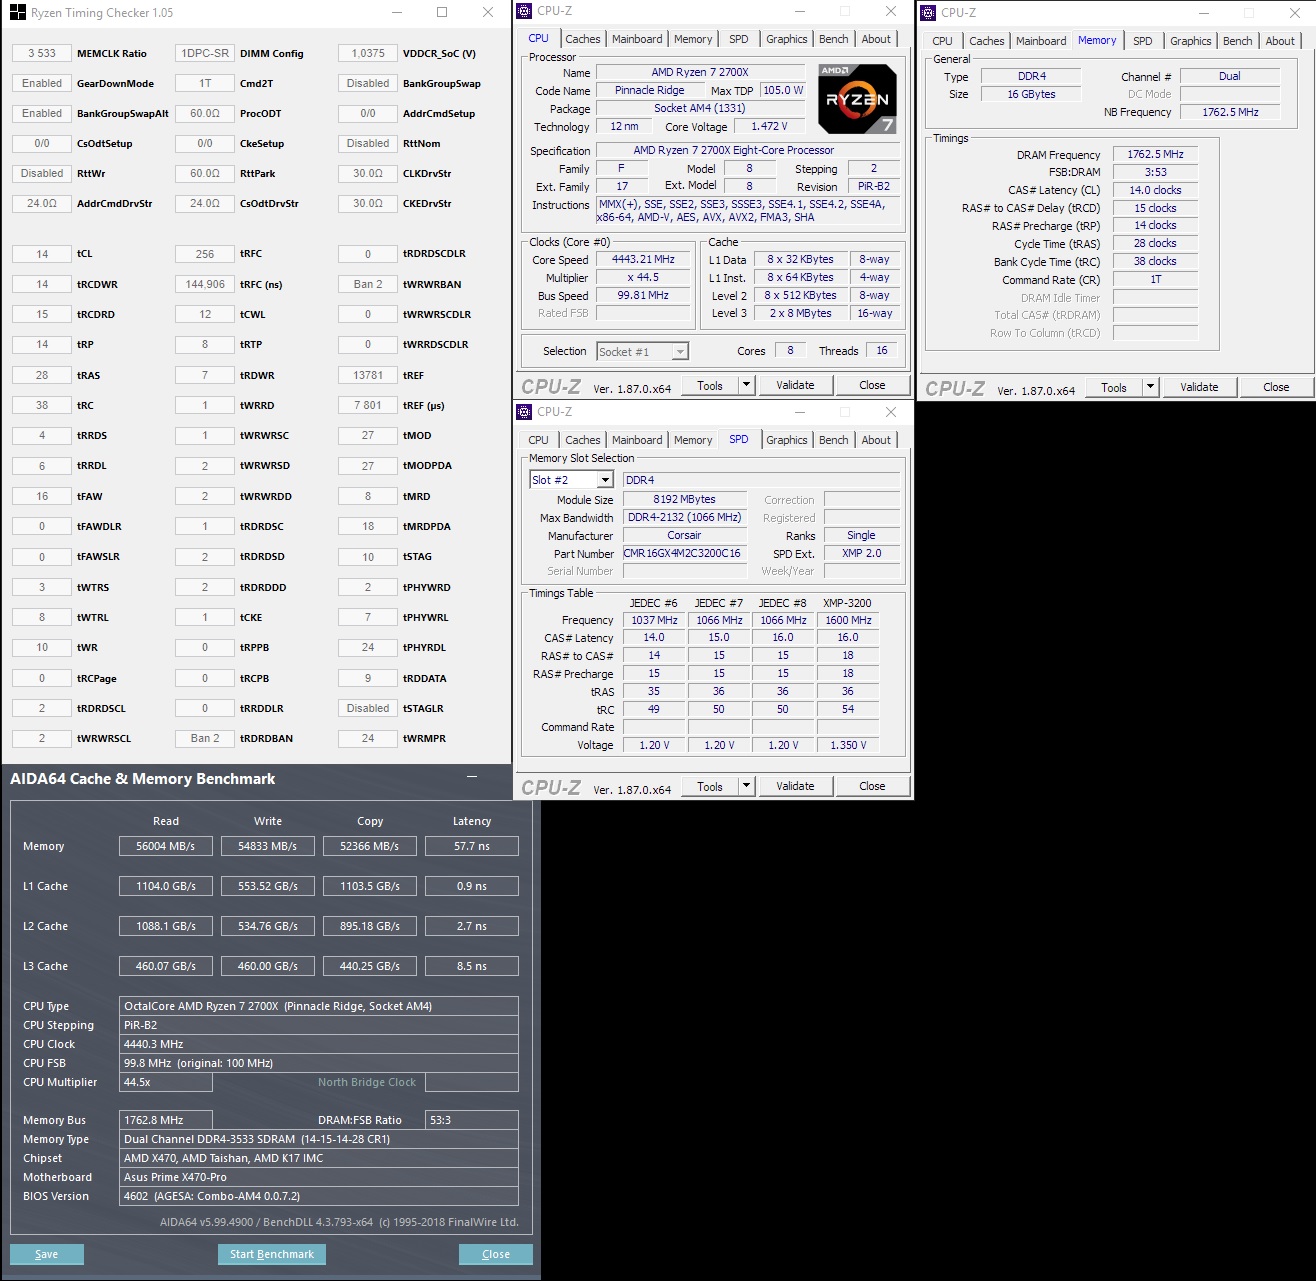This screenshot has height=1283, width=1316.
Task: Click Validate in the CPU-Z Memory window
Action: [x=1199, y=387]
